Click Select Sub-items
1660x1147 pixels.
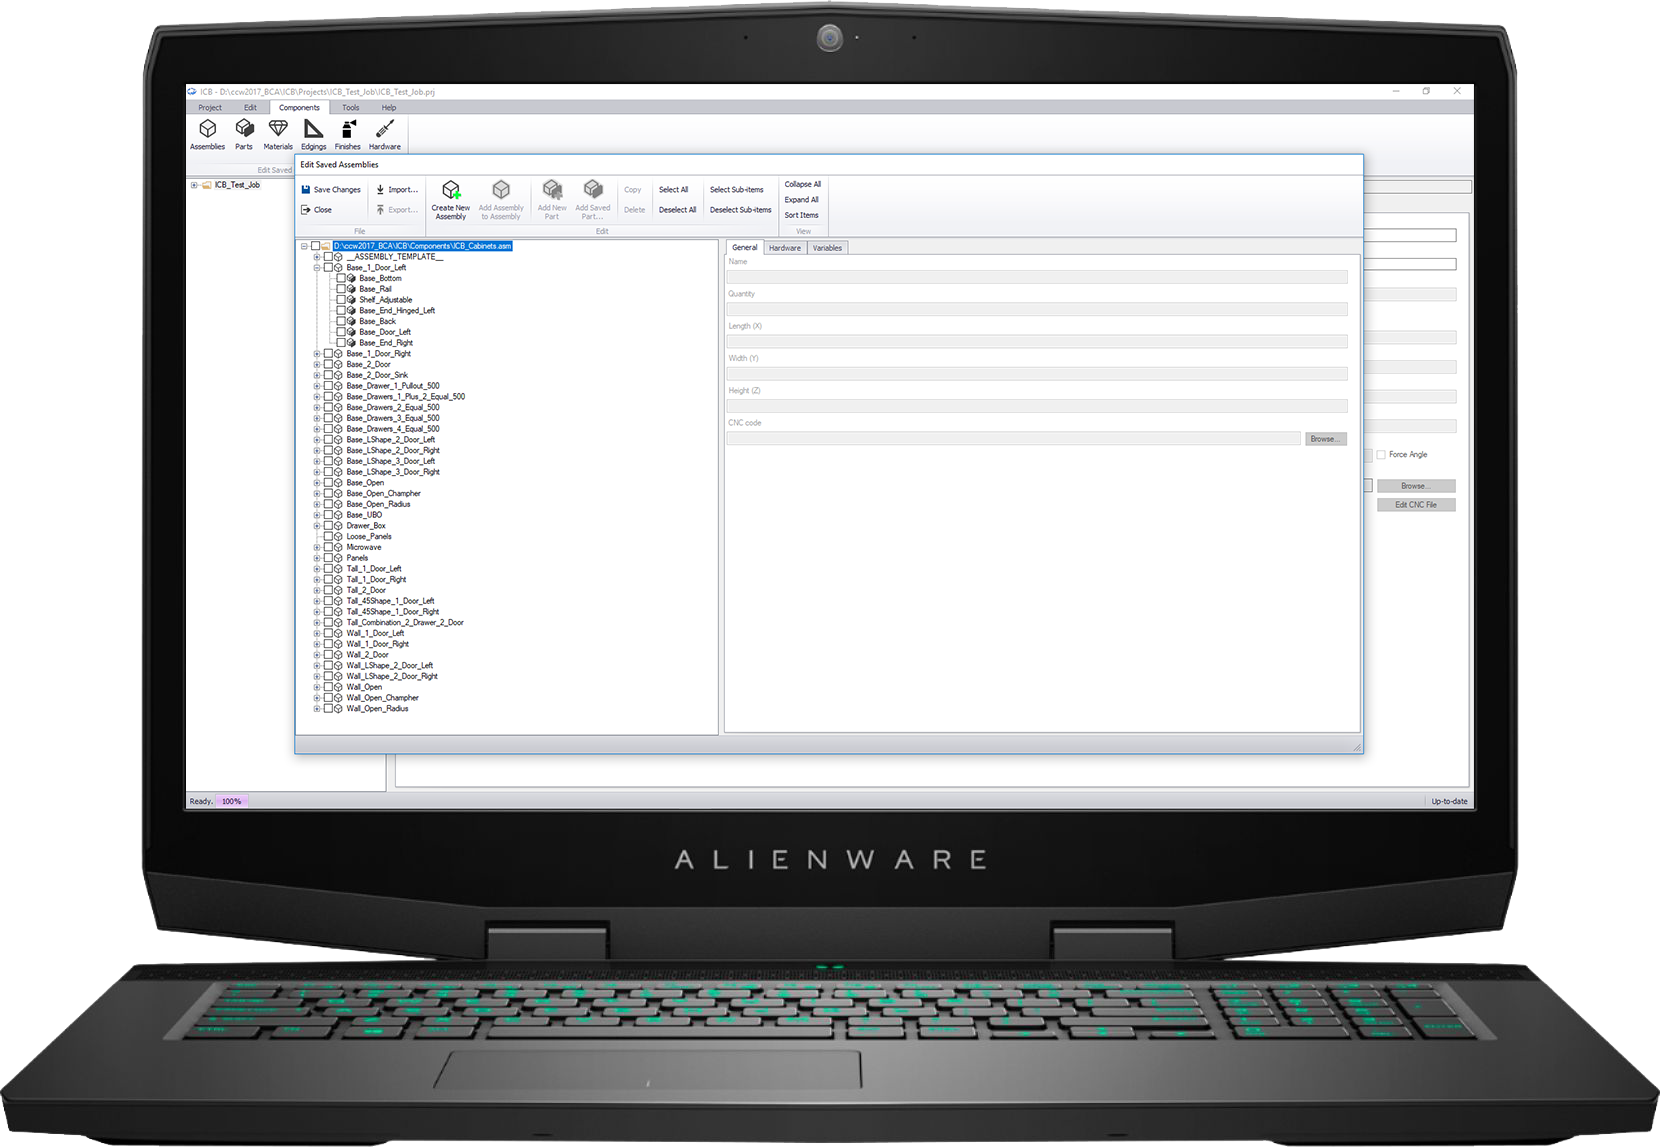point(737,189)
